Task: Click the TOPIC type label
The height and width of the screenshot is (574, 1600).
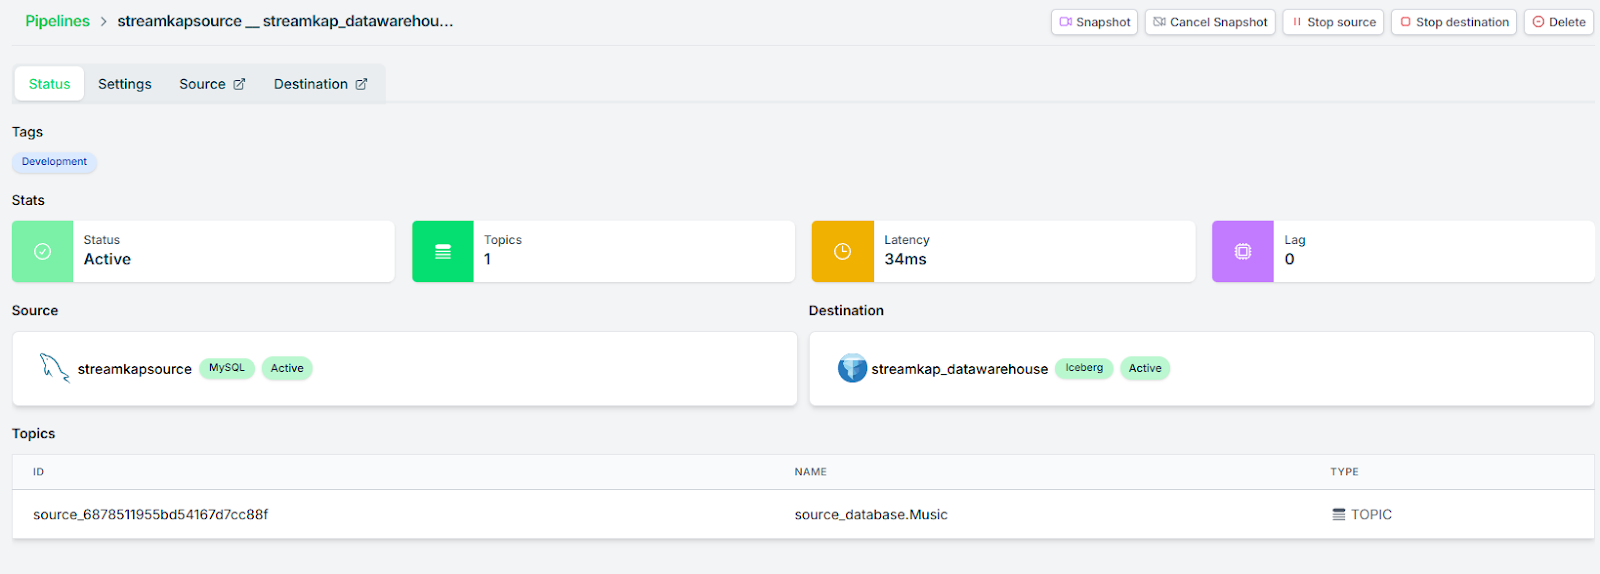Action: 1371,515
